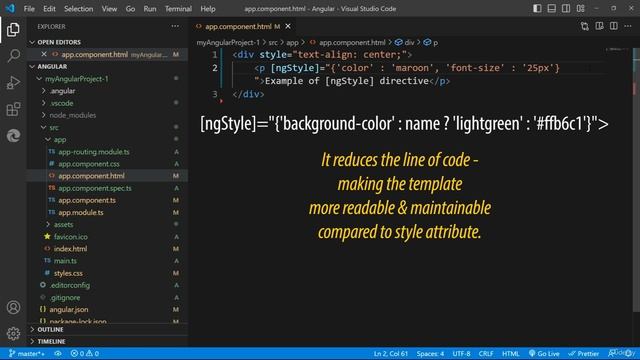Screen dimensions: 640x360
Task: Click Spaces: 4 indentation setting
Action: [x=430, y=353]
